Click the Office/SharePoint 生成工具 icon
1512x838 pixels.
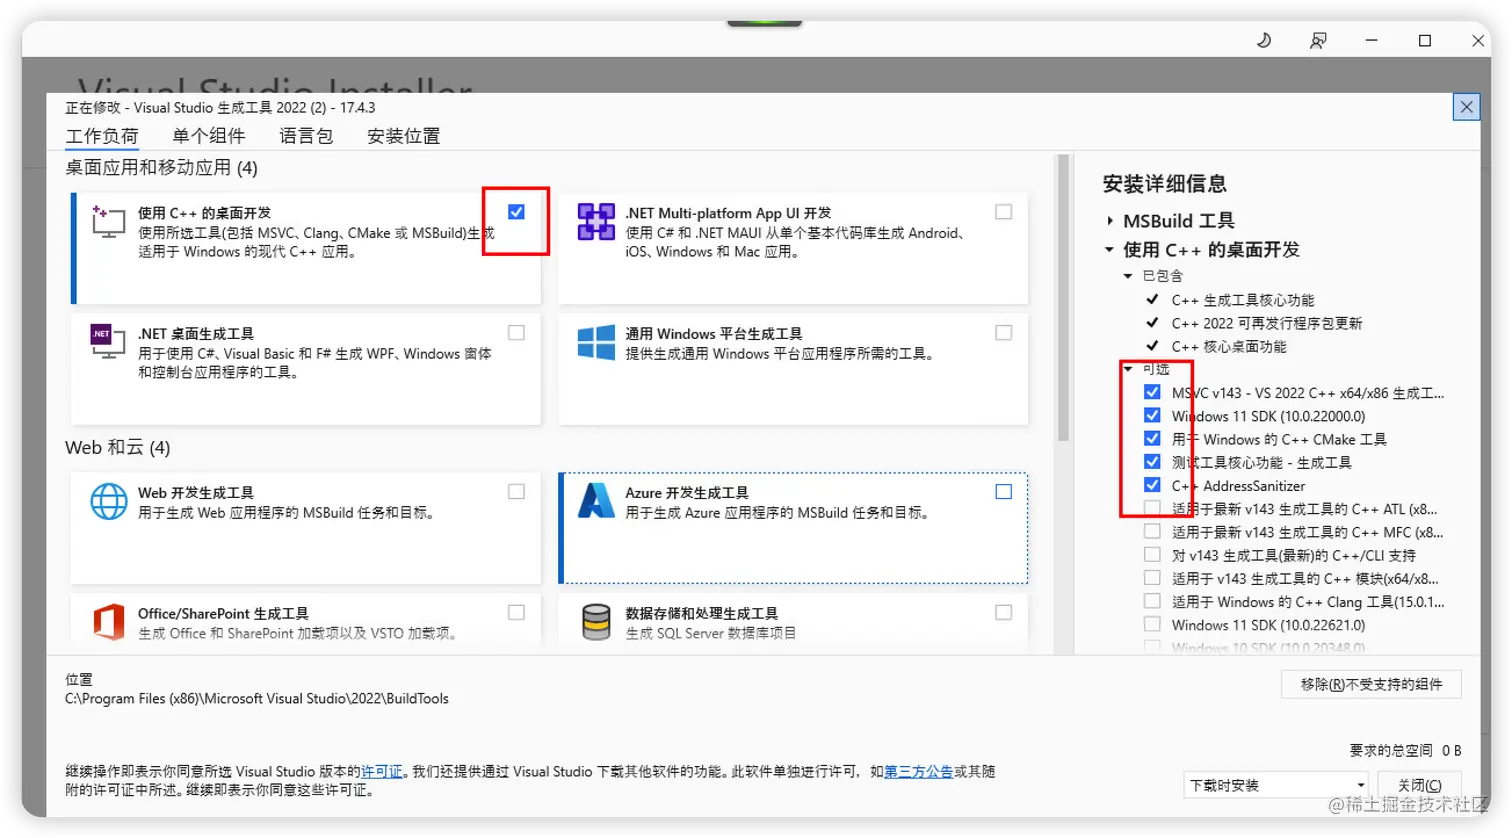108,621
